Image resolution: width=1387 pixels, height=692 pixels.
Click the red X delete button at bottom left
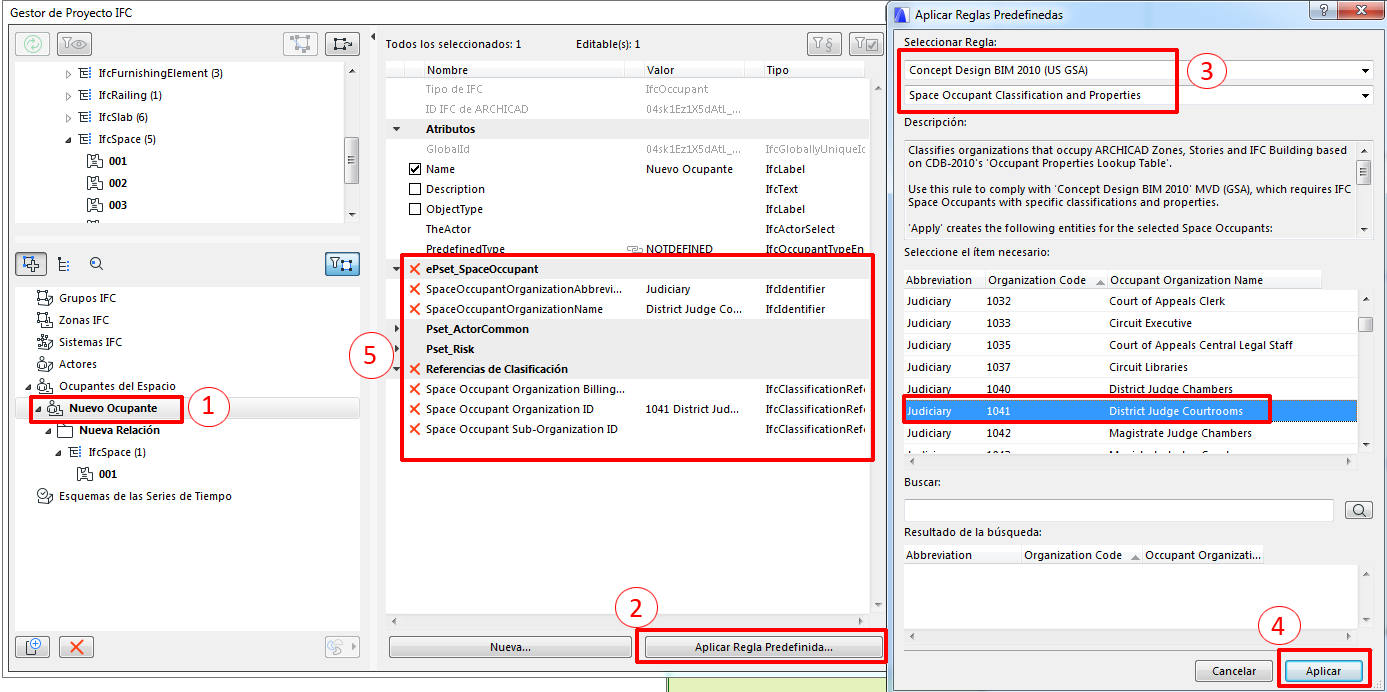coord(76,646)
